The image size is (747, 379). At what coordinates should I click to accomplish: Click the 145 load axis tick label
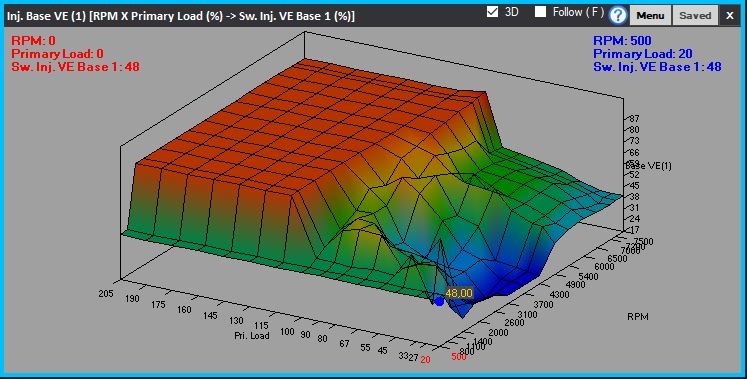(x=210, y=315)
